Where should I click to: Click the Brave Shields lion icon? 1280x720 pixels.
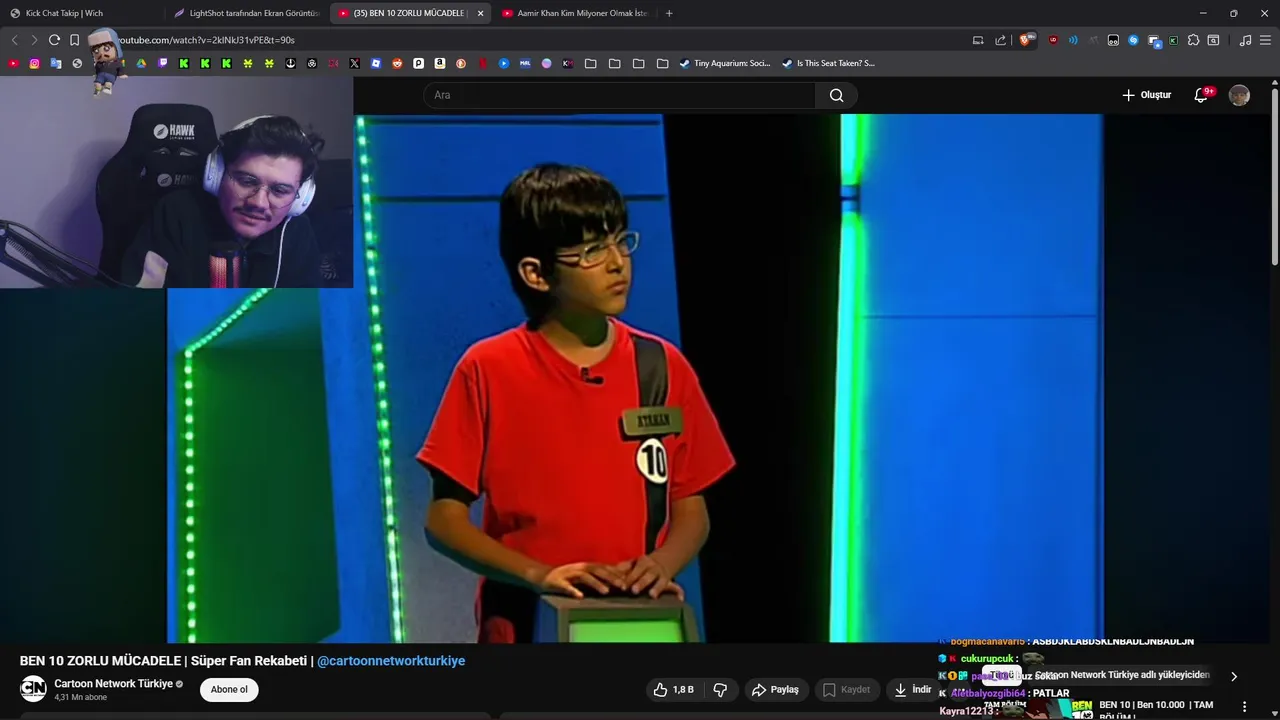[1026, 40]
